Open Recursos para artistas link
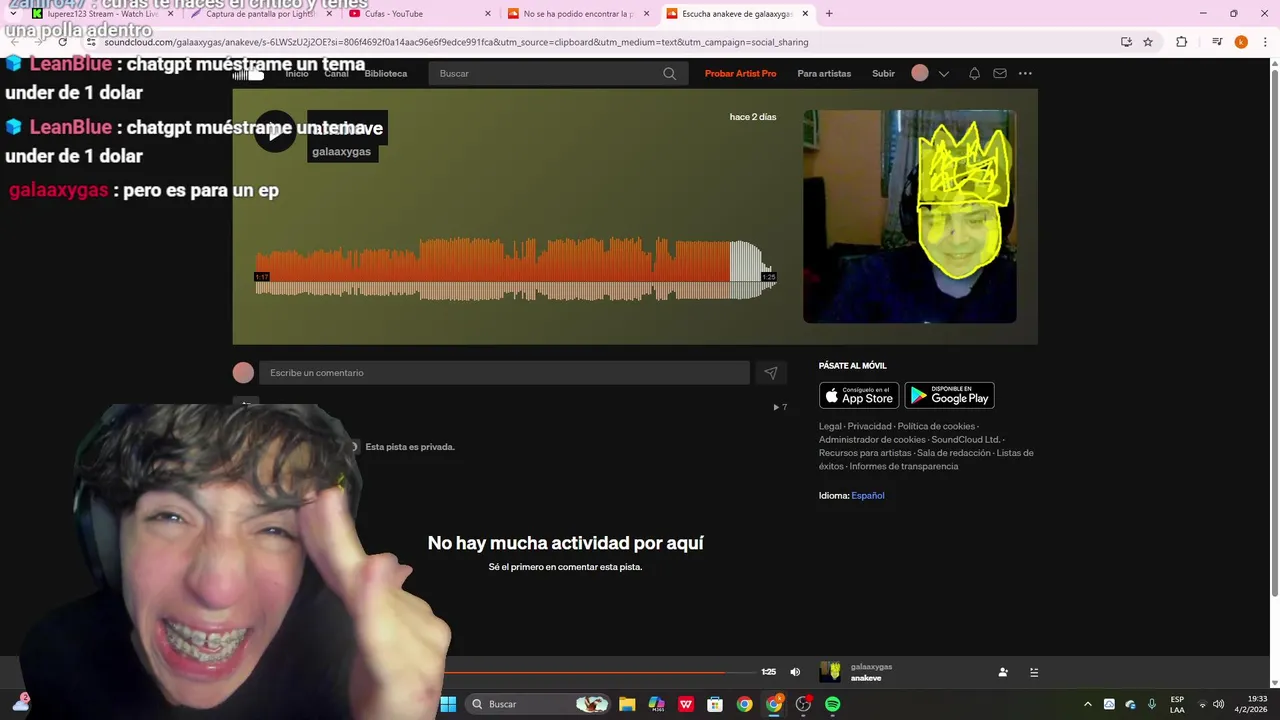The height and width of the screenshot is (720, 1280). tap(865, 453)
